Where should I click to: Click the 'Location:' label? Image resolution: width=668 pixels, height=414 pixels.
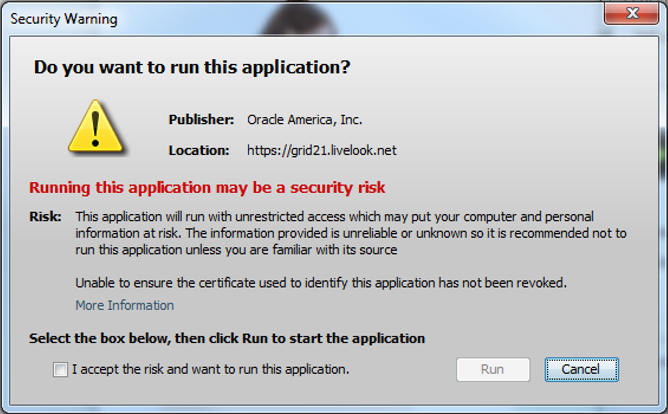(199, 150)
